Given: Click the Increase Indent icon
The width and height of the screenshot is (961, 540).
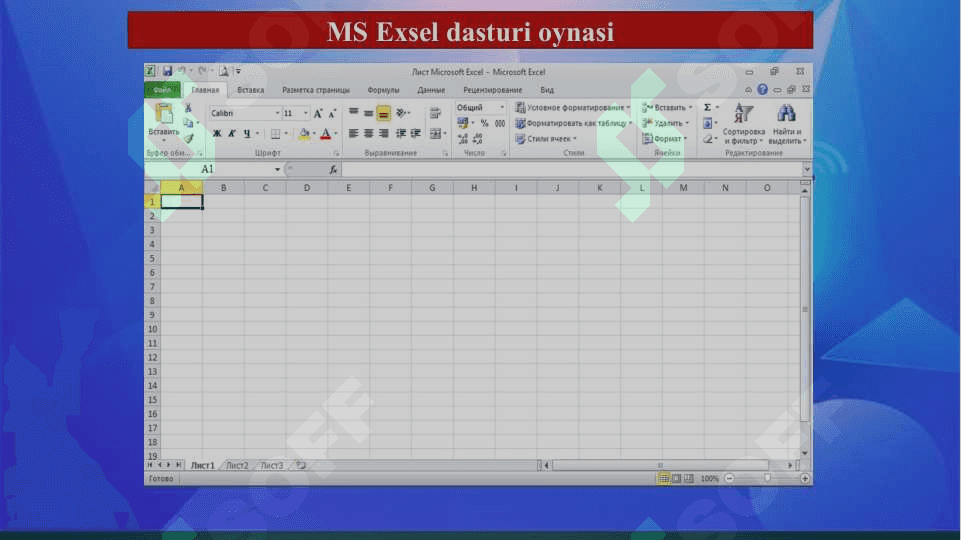Looking at the screenshot, I should coord(416,133).
